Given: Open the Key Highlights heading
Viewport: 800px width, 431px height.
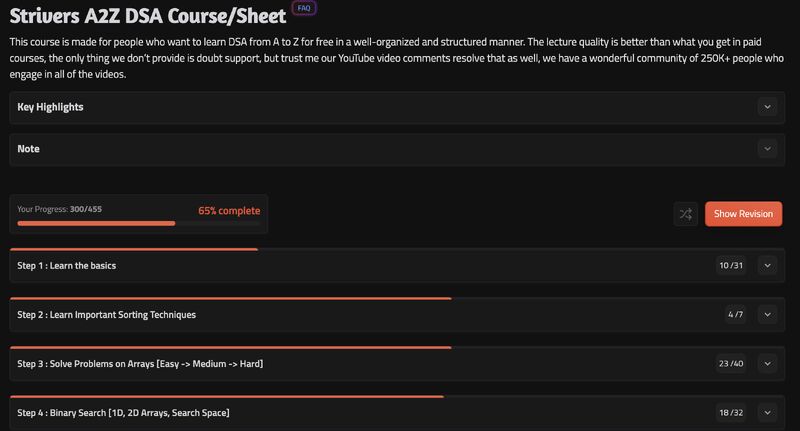Looking at the screenshot, I should (50, 107).
